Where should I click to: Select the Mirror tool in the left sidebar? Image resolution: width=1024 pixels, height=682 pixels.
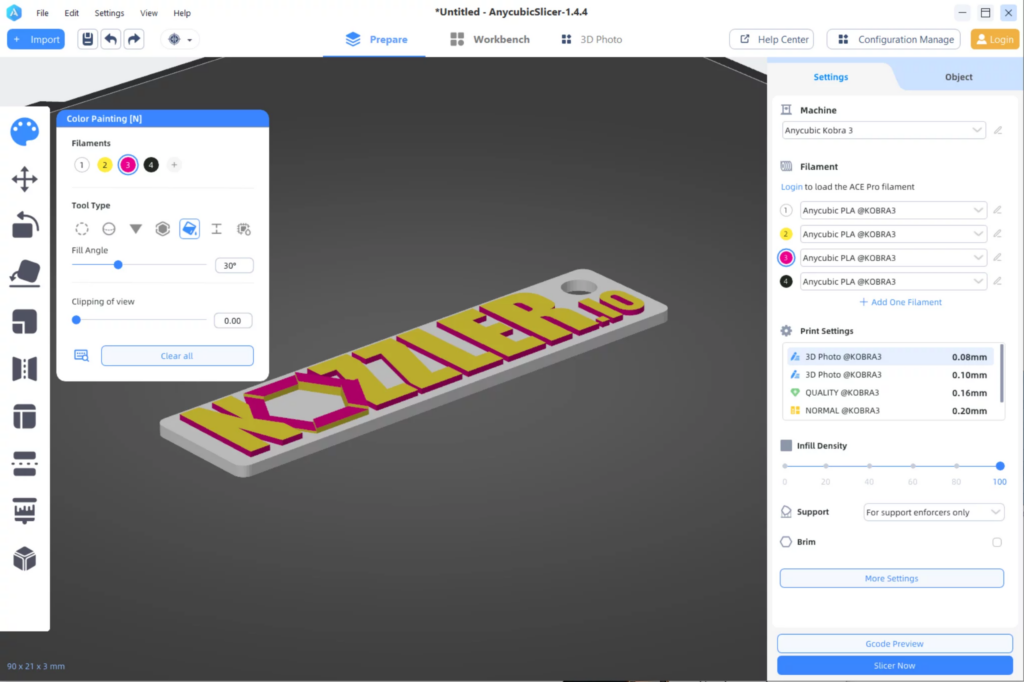coord(25,369)
